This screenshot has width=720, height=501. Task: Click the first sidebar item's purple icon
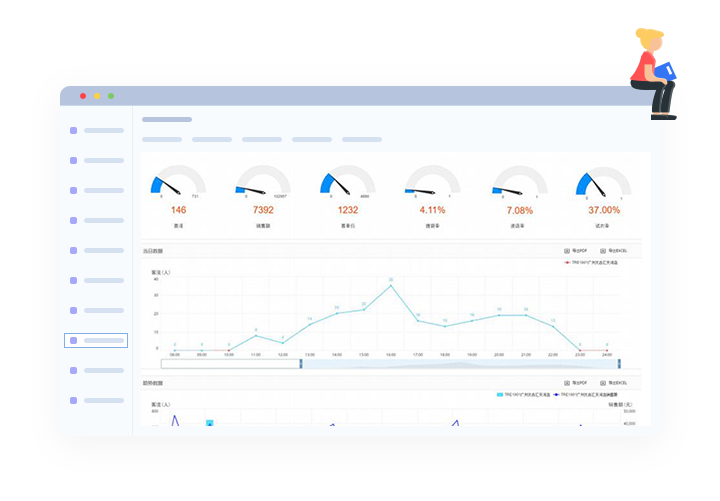click(x=73, y=130)
